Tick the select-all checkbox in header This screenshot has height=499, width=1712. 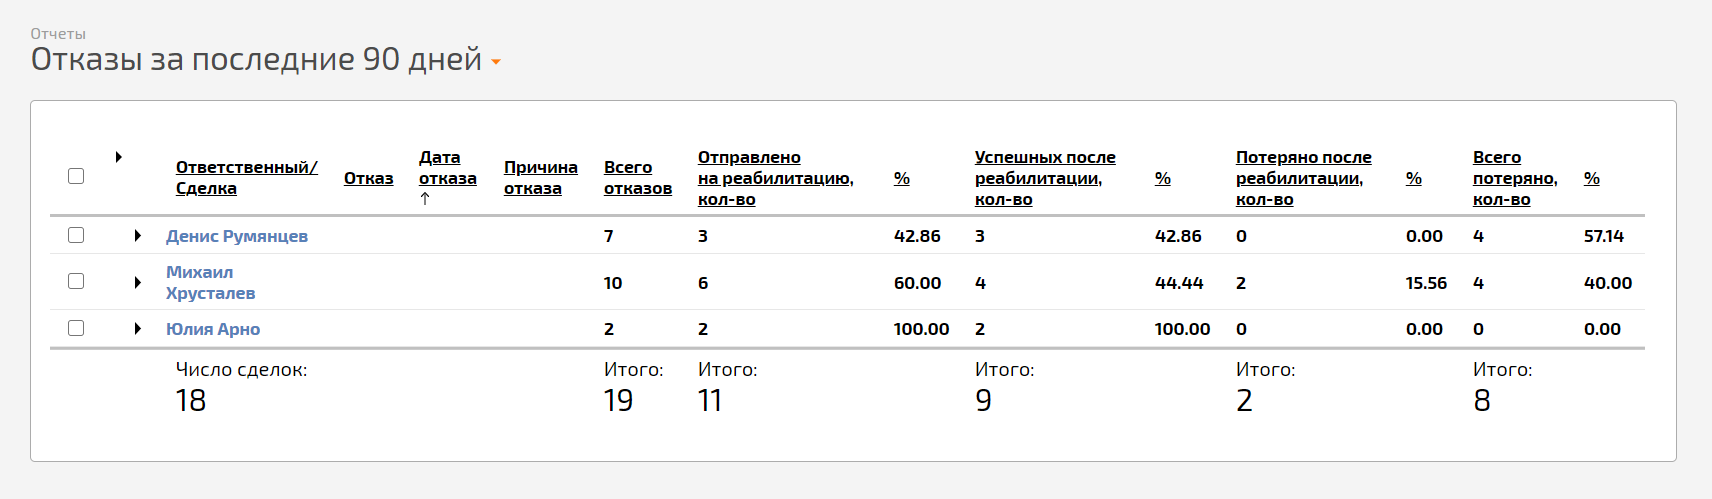[x=76, y=176]
